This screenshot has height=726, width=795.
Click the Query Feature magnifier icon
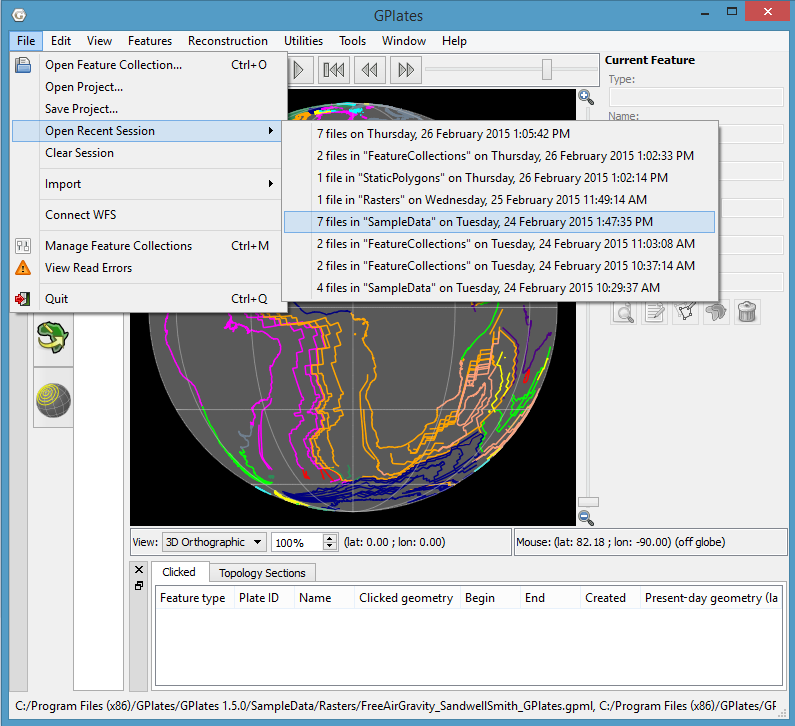click(624, 311)
